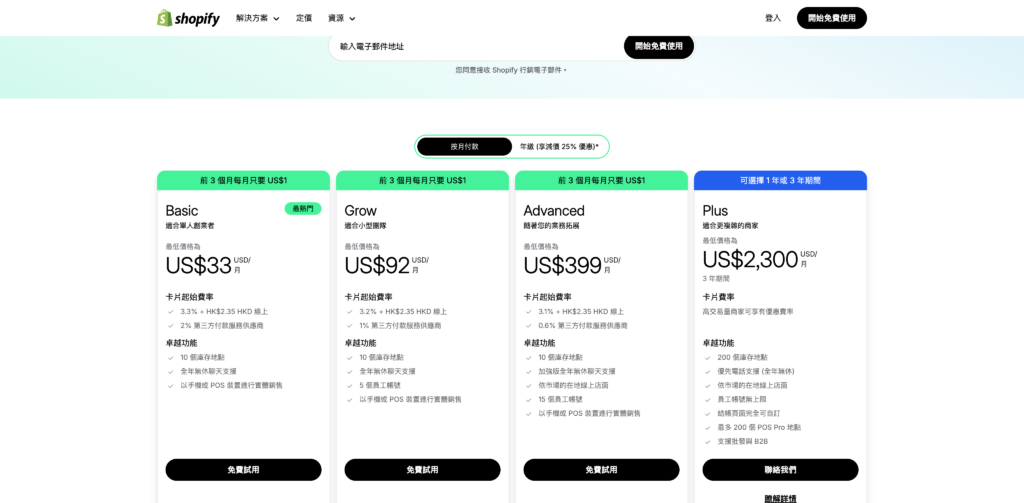This screenshot has height=503, width=1024.
Task: Click '5 個員工帳號' in Grow
Action: (x=382, y=385)
